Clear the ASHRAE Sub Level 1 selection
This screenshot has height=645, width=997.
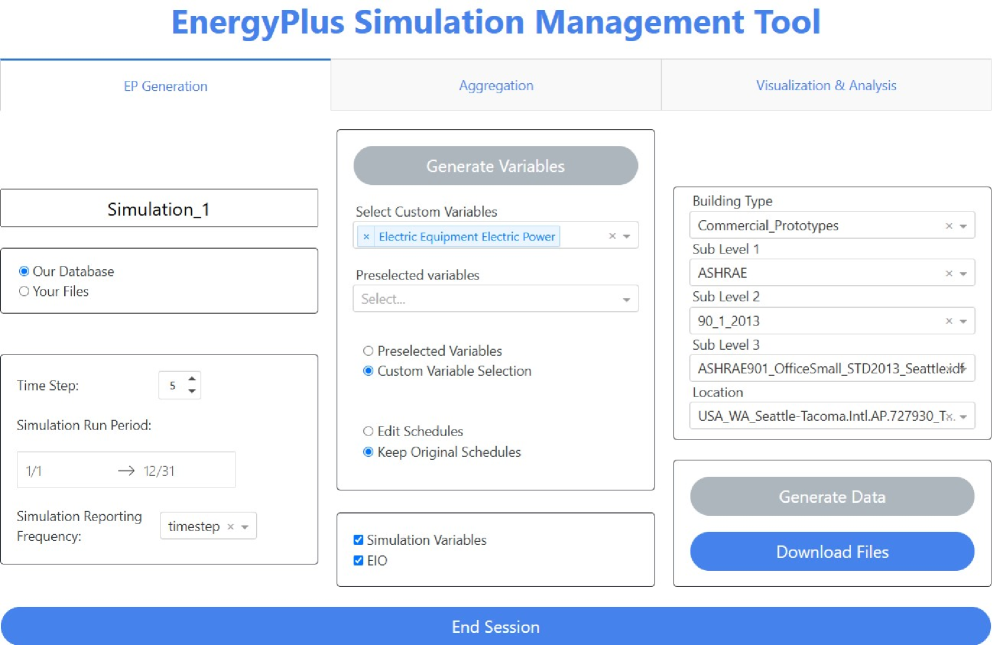point(949,274)
